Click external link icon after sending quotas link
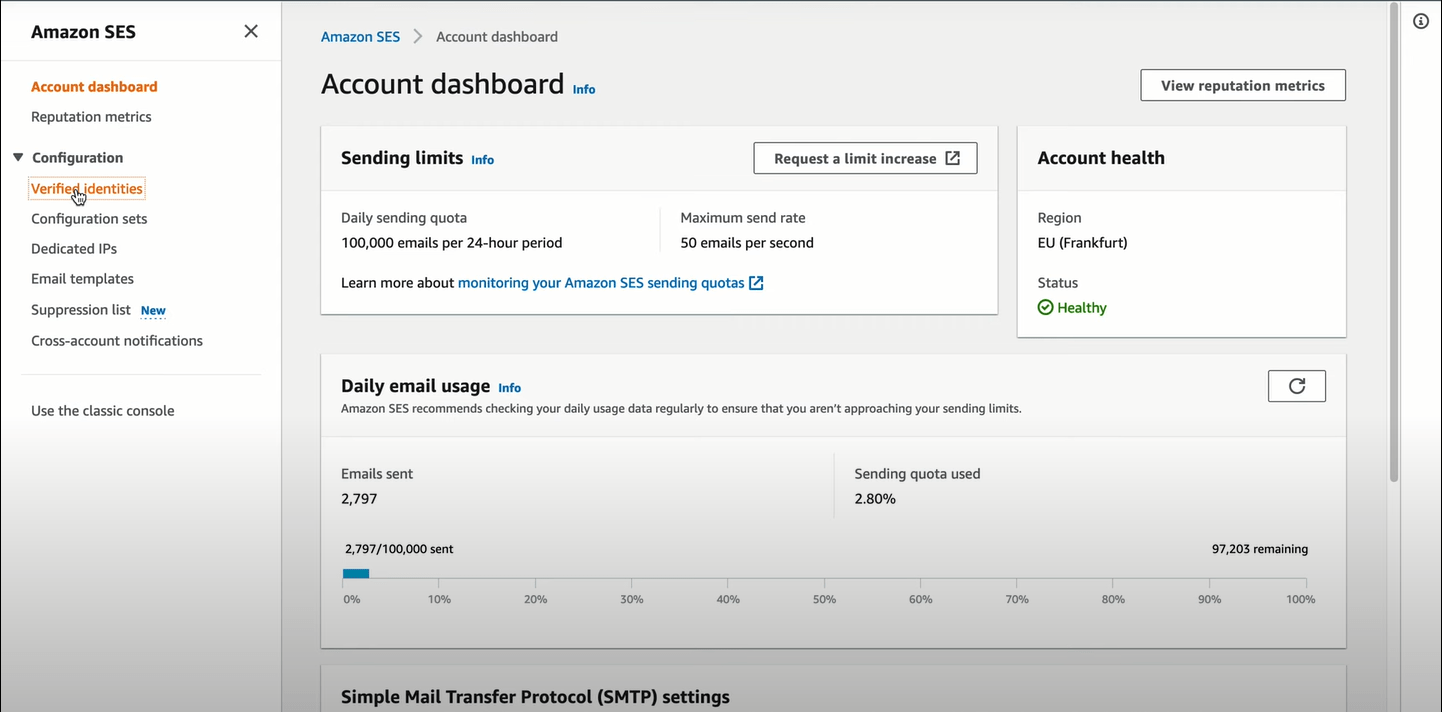1442x712 pixels. 757,283
